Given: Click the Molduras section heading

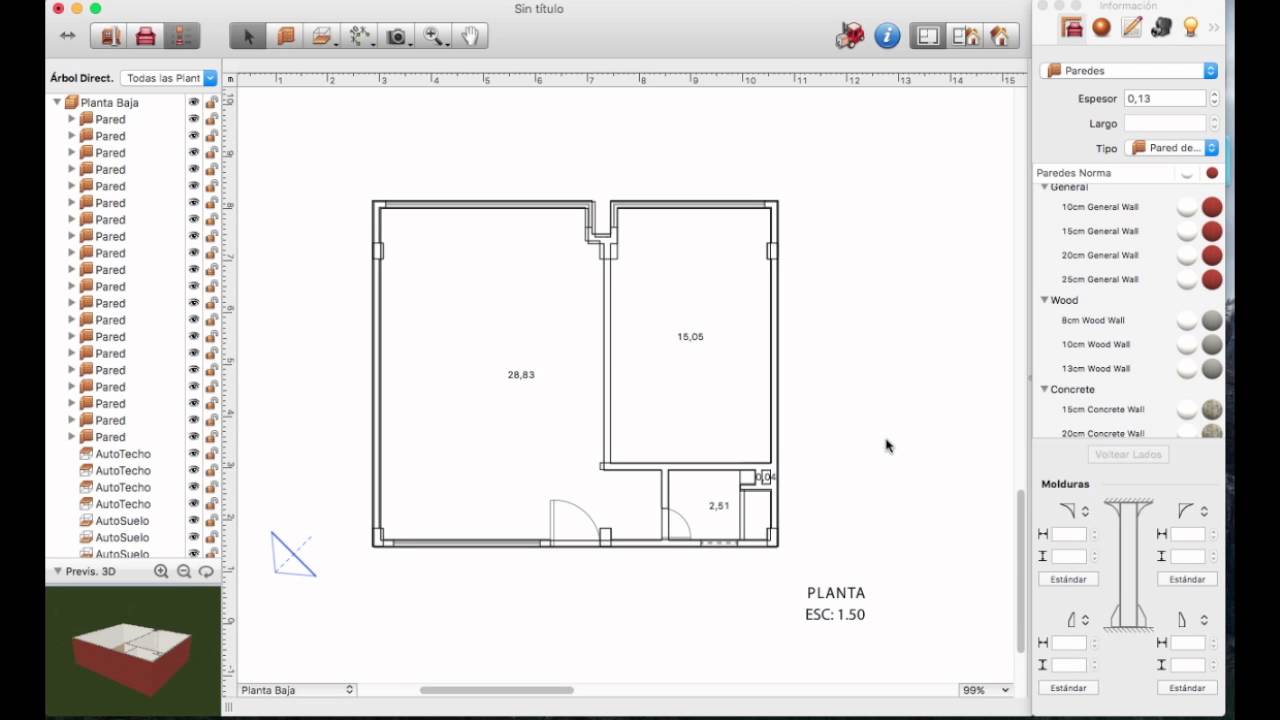Looking at the screenshot, I should click(1065, 484).
